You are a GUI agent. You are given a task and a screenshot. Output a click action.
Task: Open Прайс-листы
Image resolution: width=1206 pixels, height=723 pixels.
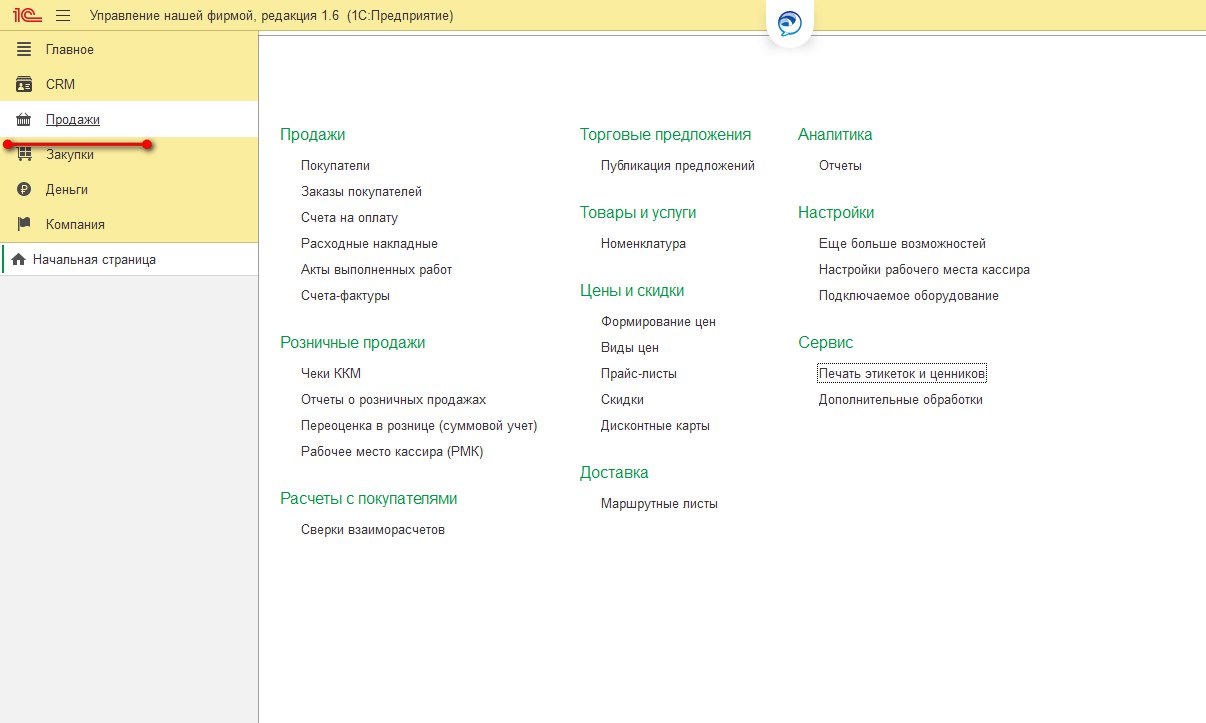pos(639,374)
